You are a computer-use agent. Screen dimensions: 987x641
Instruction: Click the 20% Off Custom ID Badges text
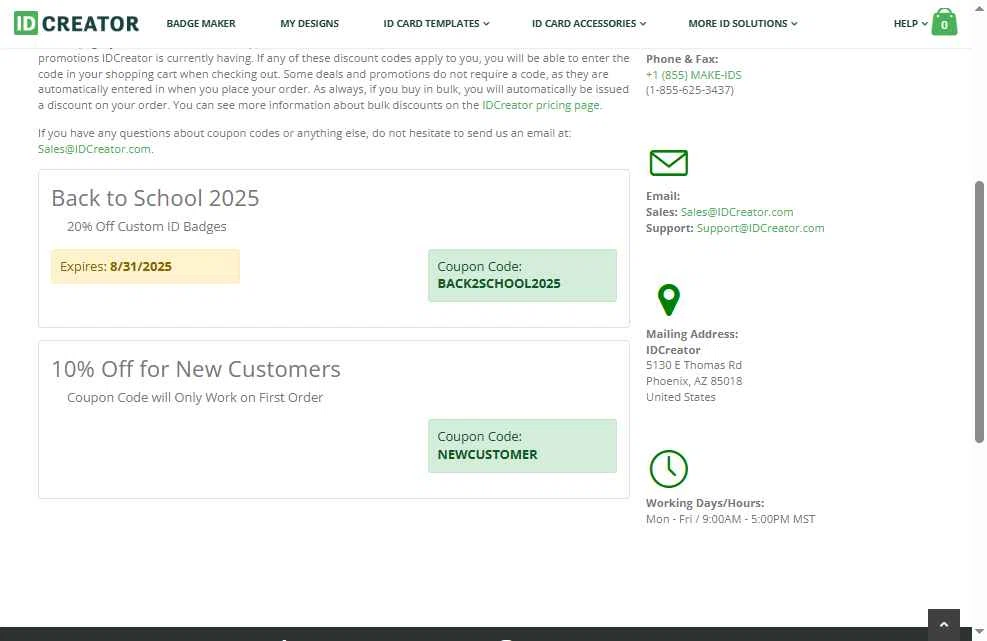click(147, 227)
